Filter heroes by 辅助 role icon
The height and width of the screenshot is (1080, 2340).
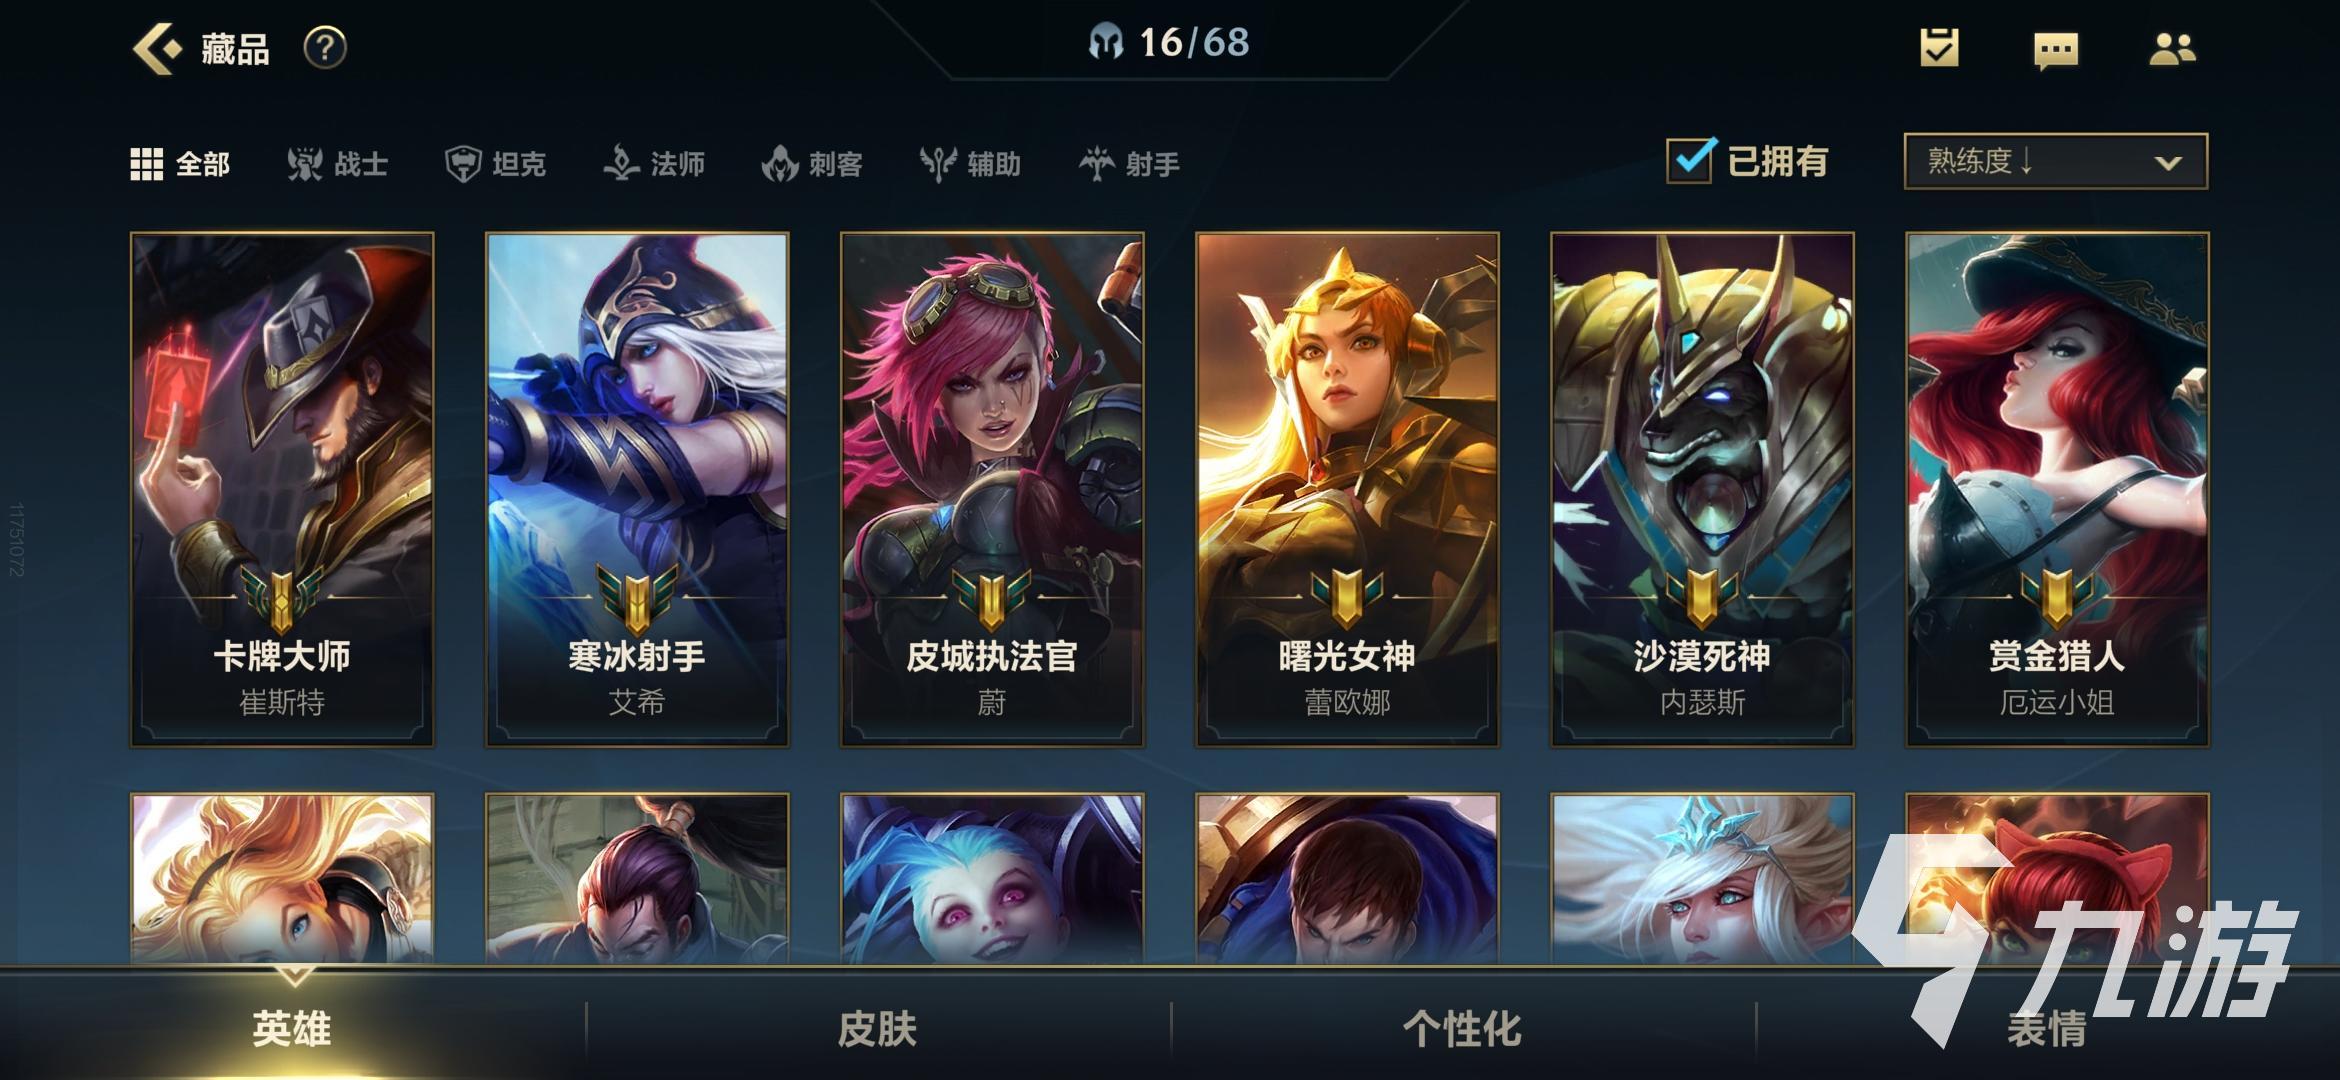point(938,164)
